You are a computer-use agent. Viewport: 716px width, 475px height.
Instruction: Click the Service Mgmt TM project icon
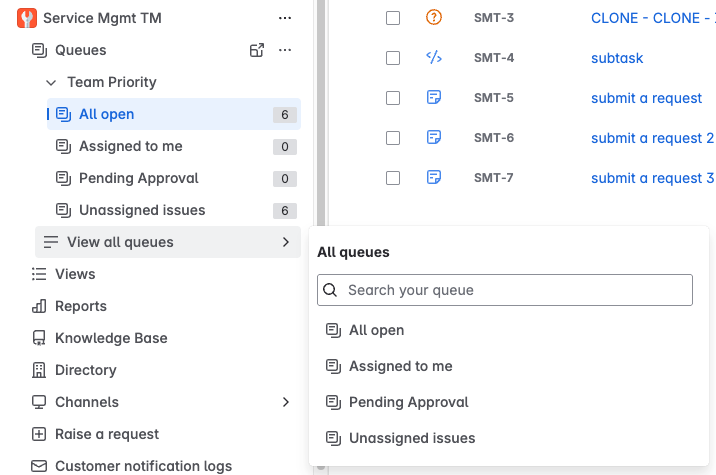point(27,18)
